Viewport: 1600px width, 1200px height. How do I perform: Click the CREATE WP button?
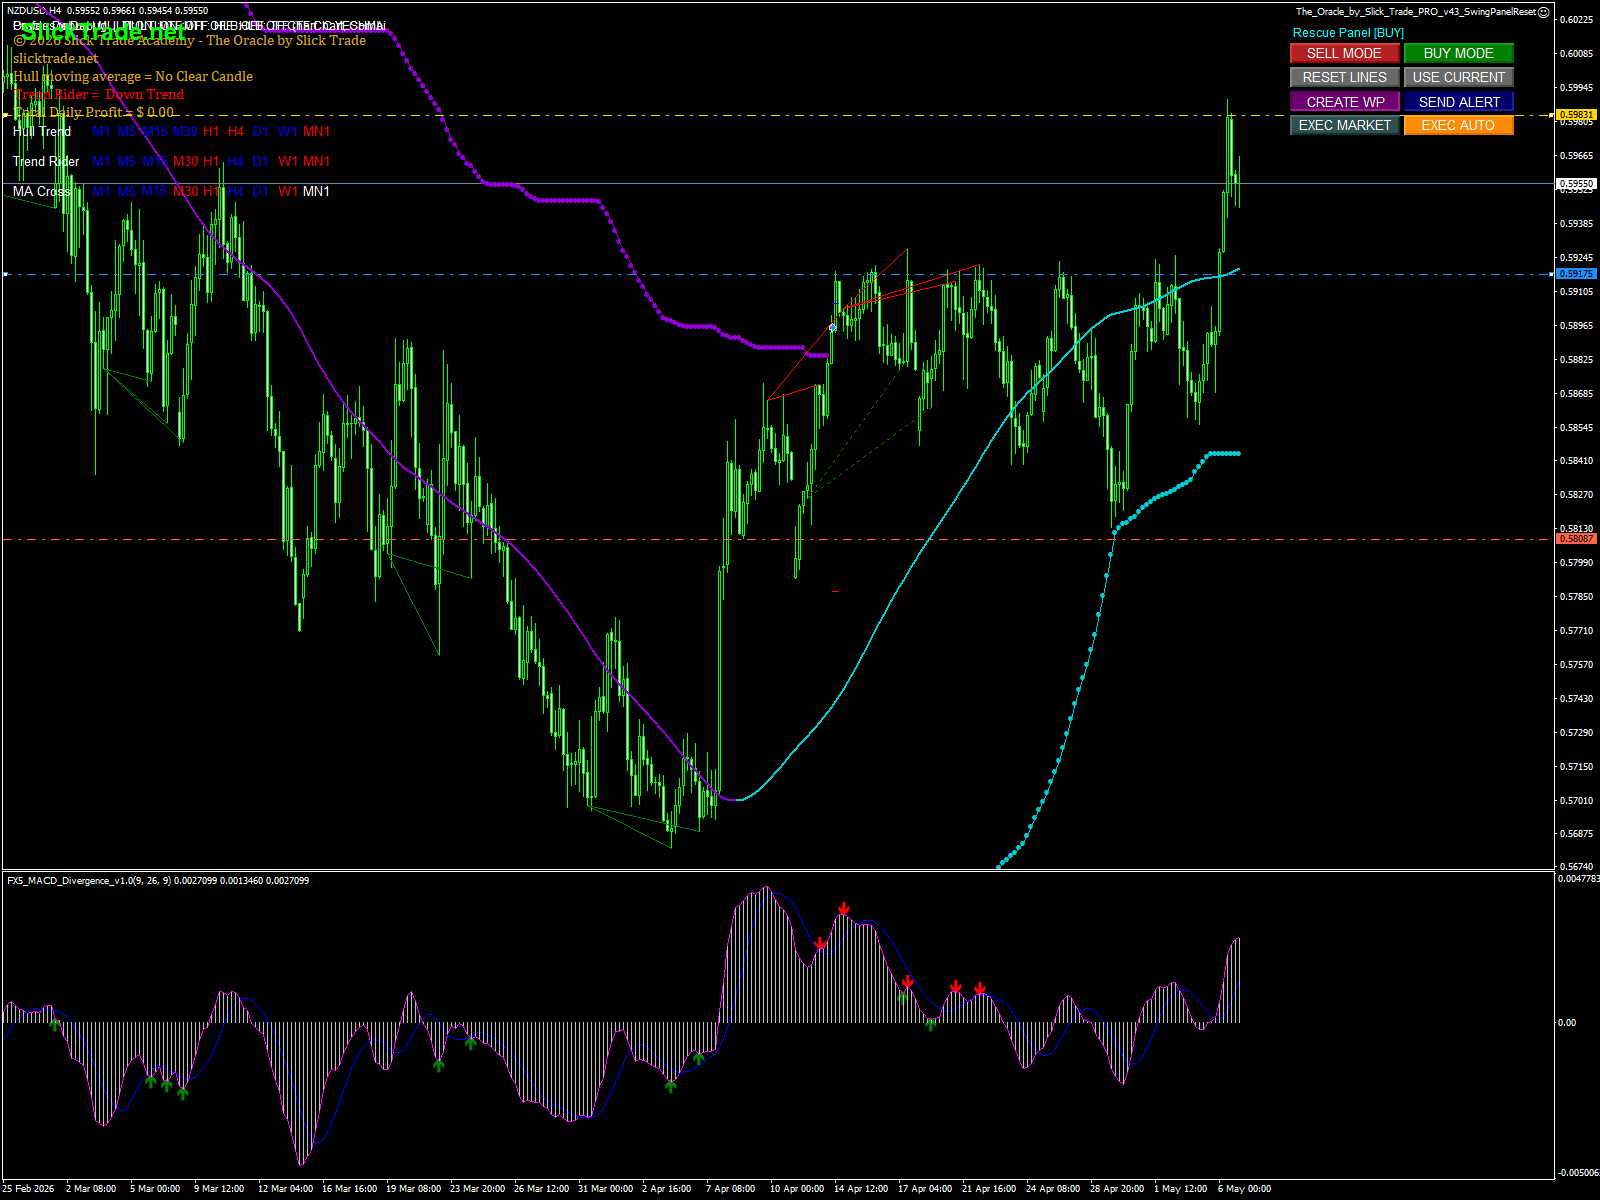pyautogui.click(x=1344, y=101)
